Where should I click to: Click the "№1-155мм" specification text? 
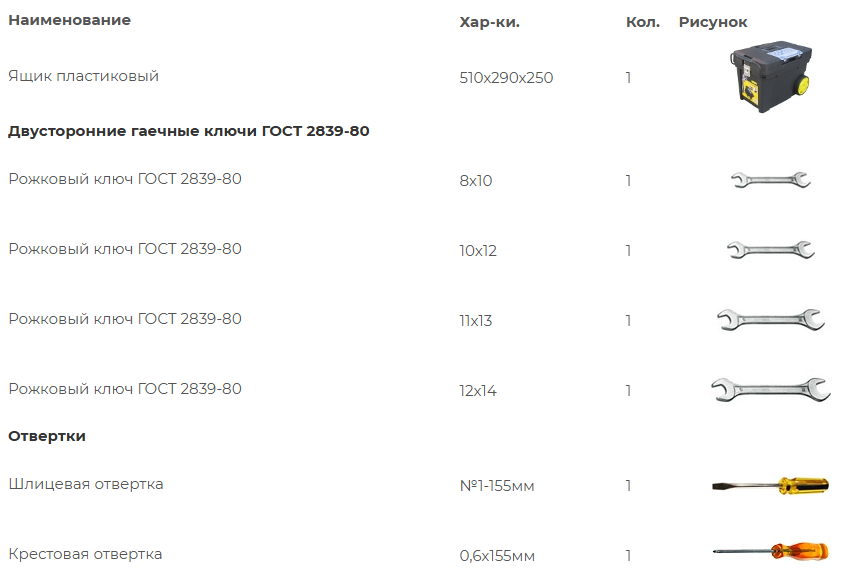coord(497,486)
